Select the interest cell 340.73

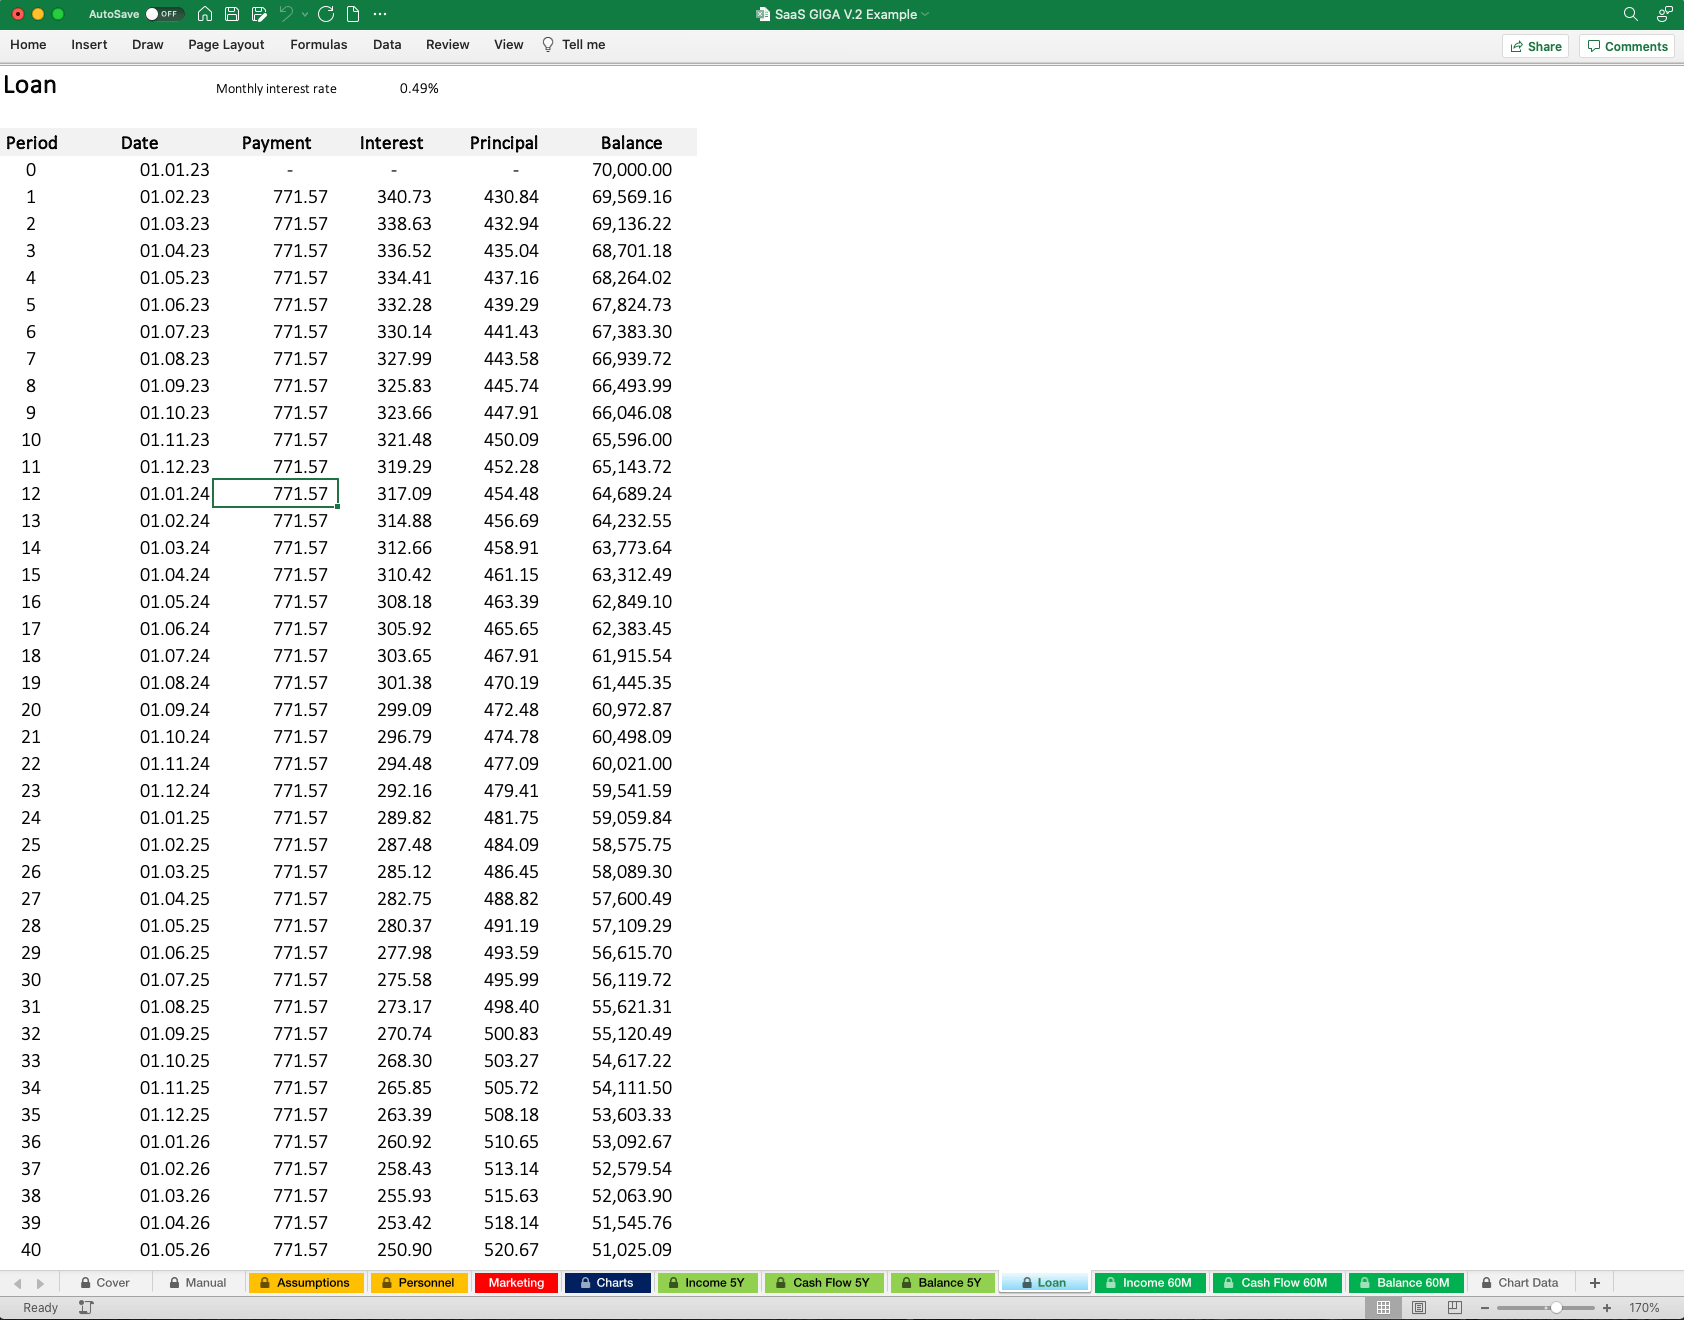404,197
